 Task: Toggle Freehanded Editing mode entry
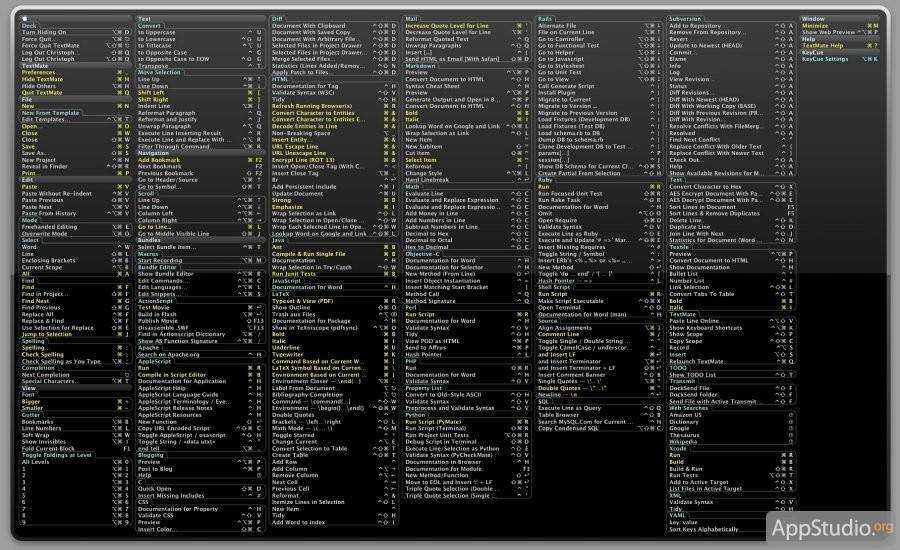pyautogui.click(x=49, y=227)
